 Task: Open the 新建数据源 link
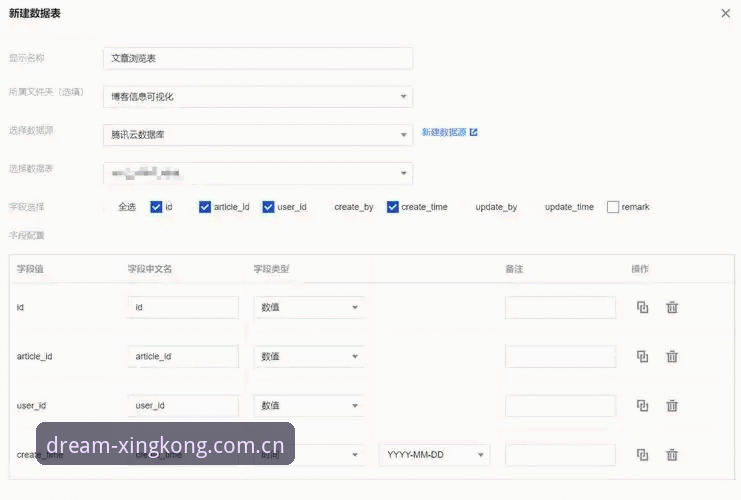coord(444,132)
